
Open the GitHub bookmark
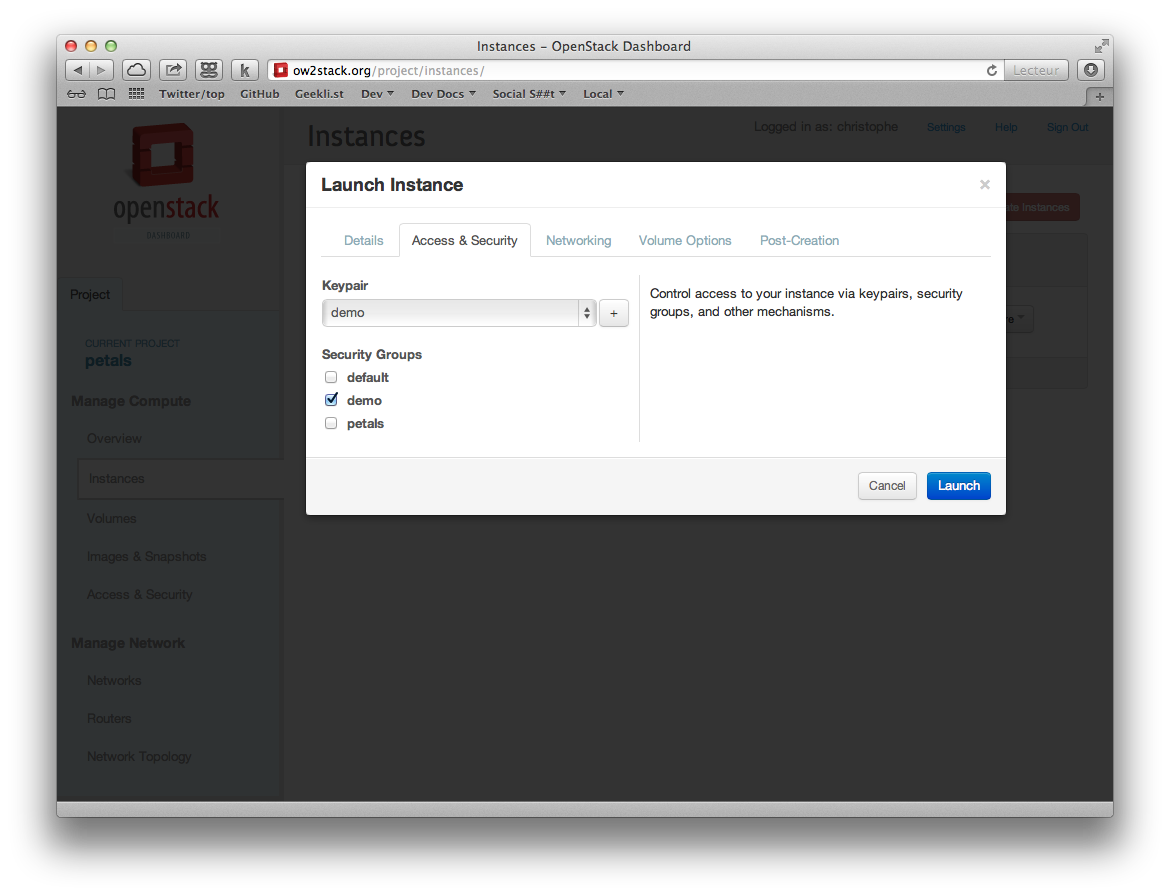pos(260,94)
